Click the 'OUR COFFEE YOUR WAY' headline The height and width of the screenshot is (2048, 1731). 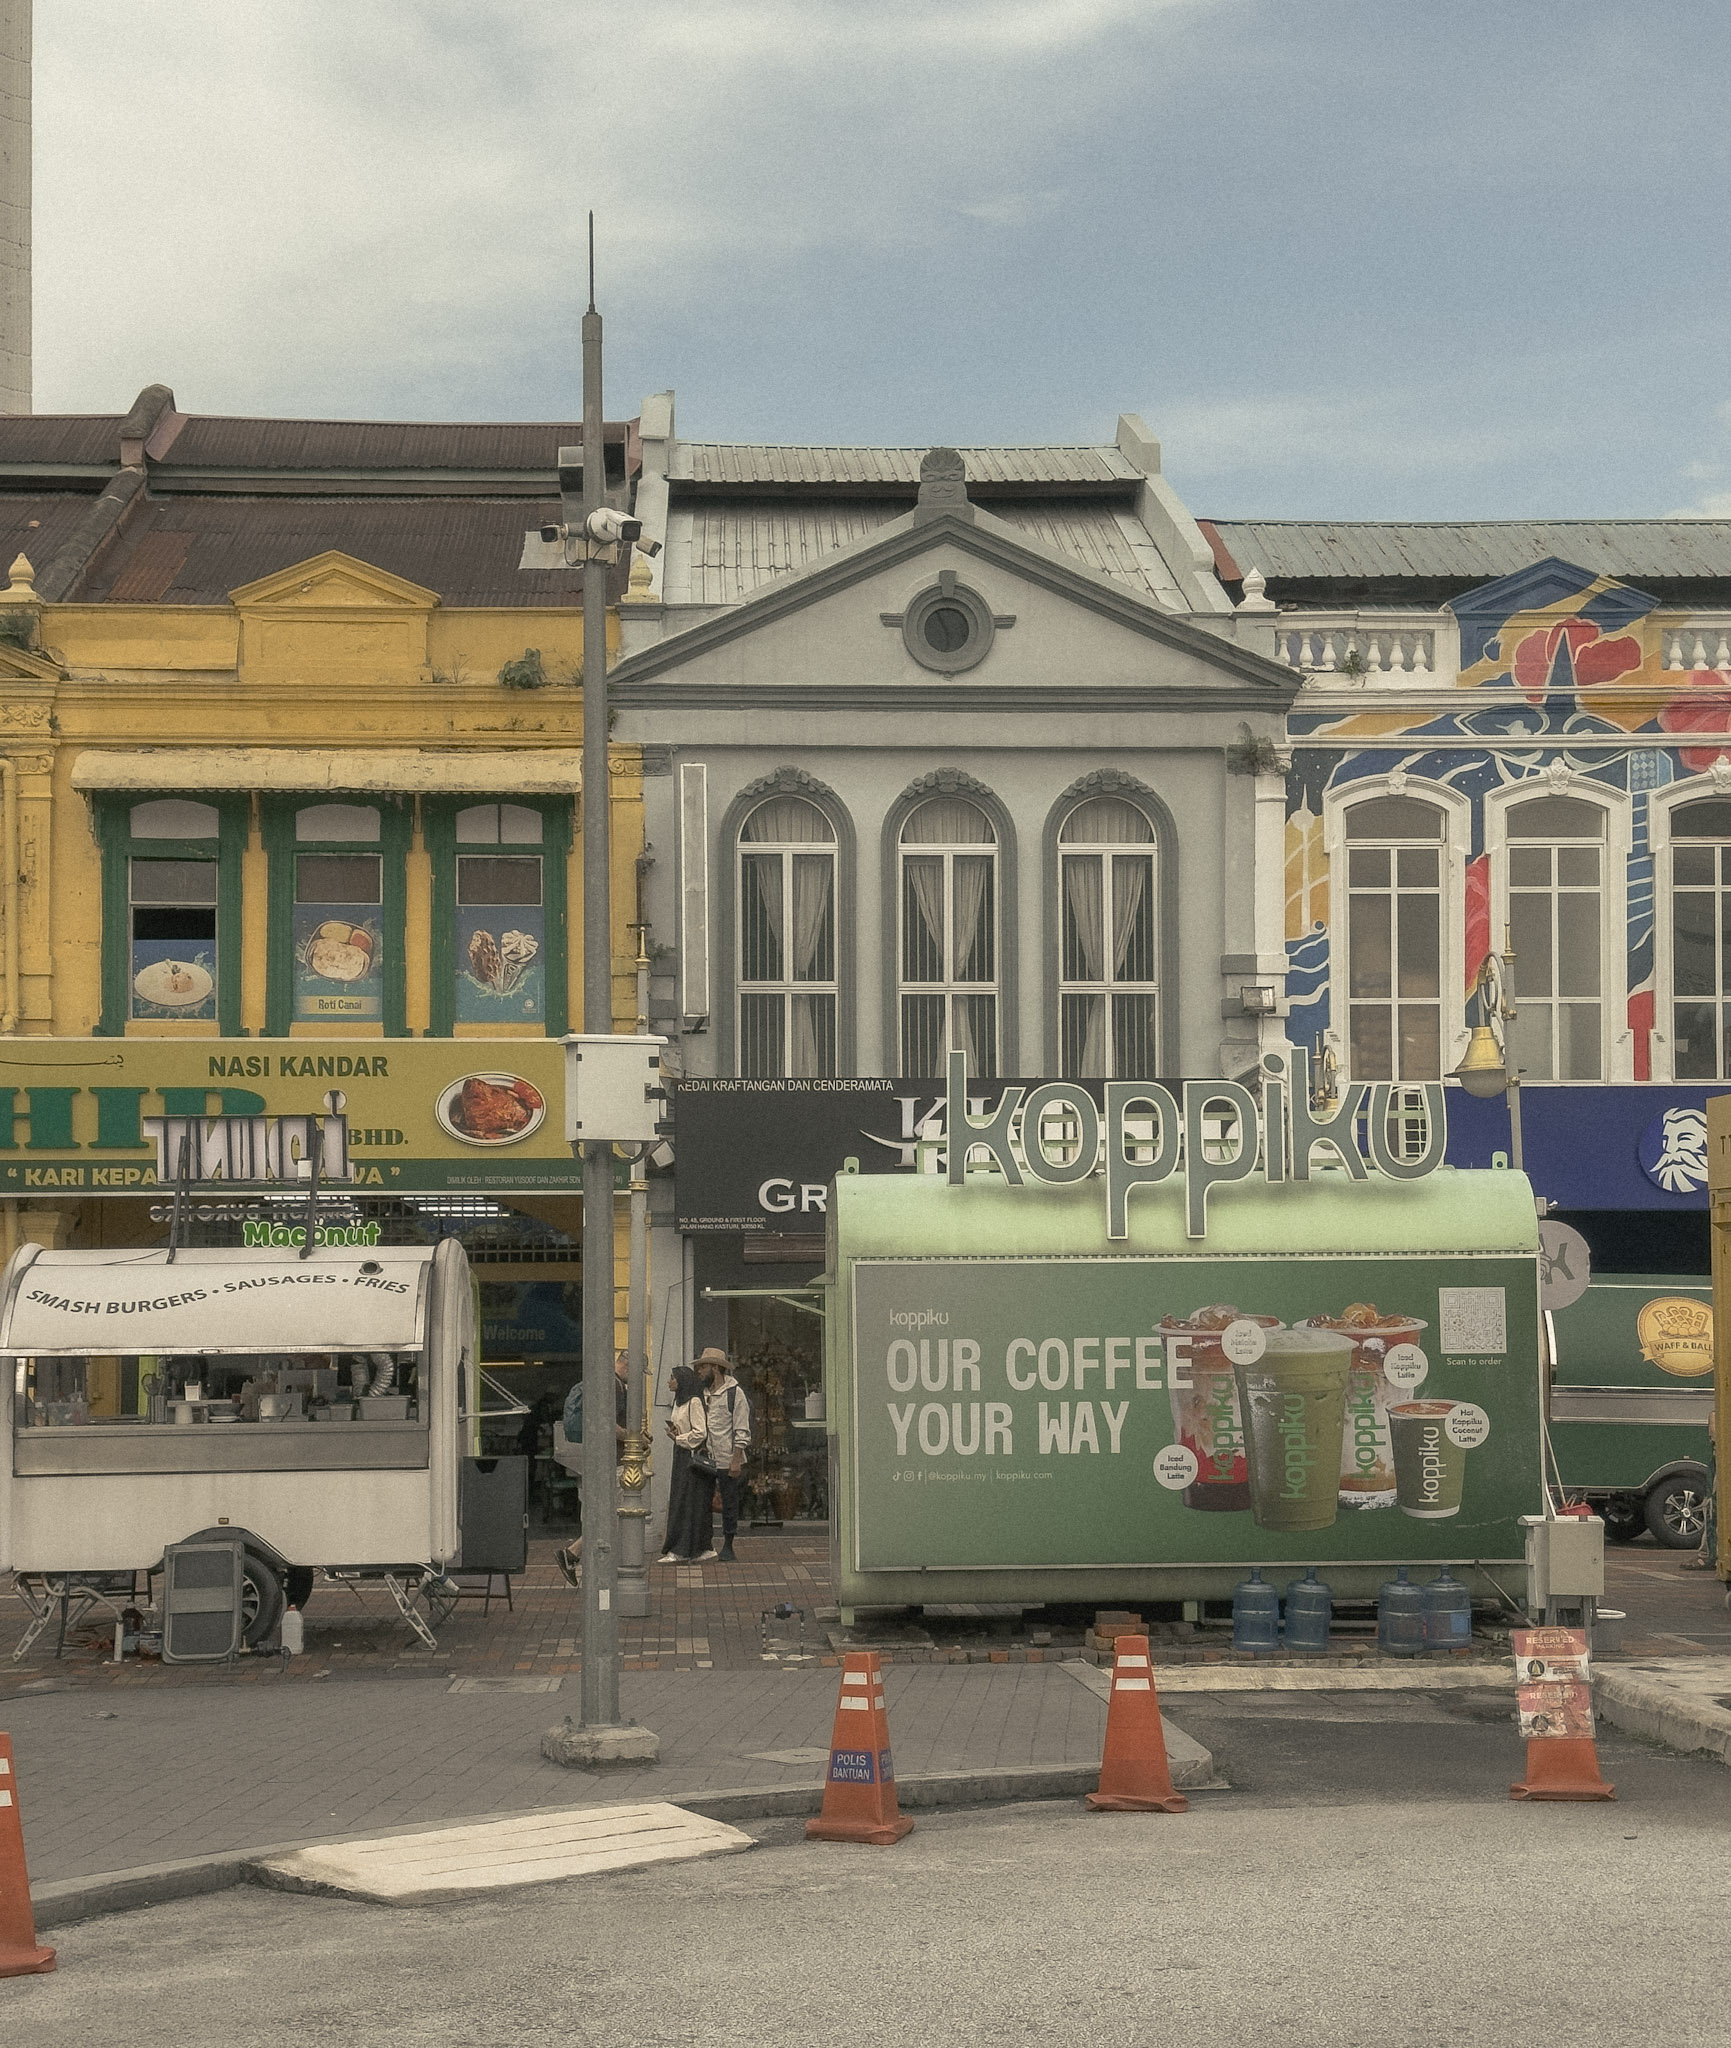tap(1040, 1397)
